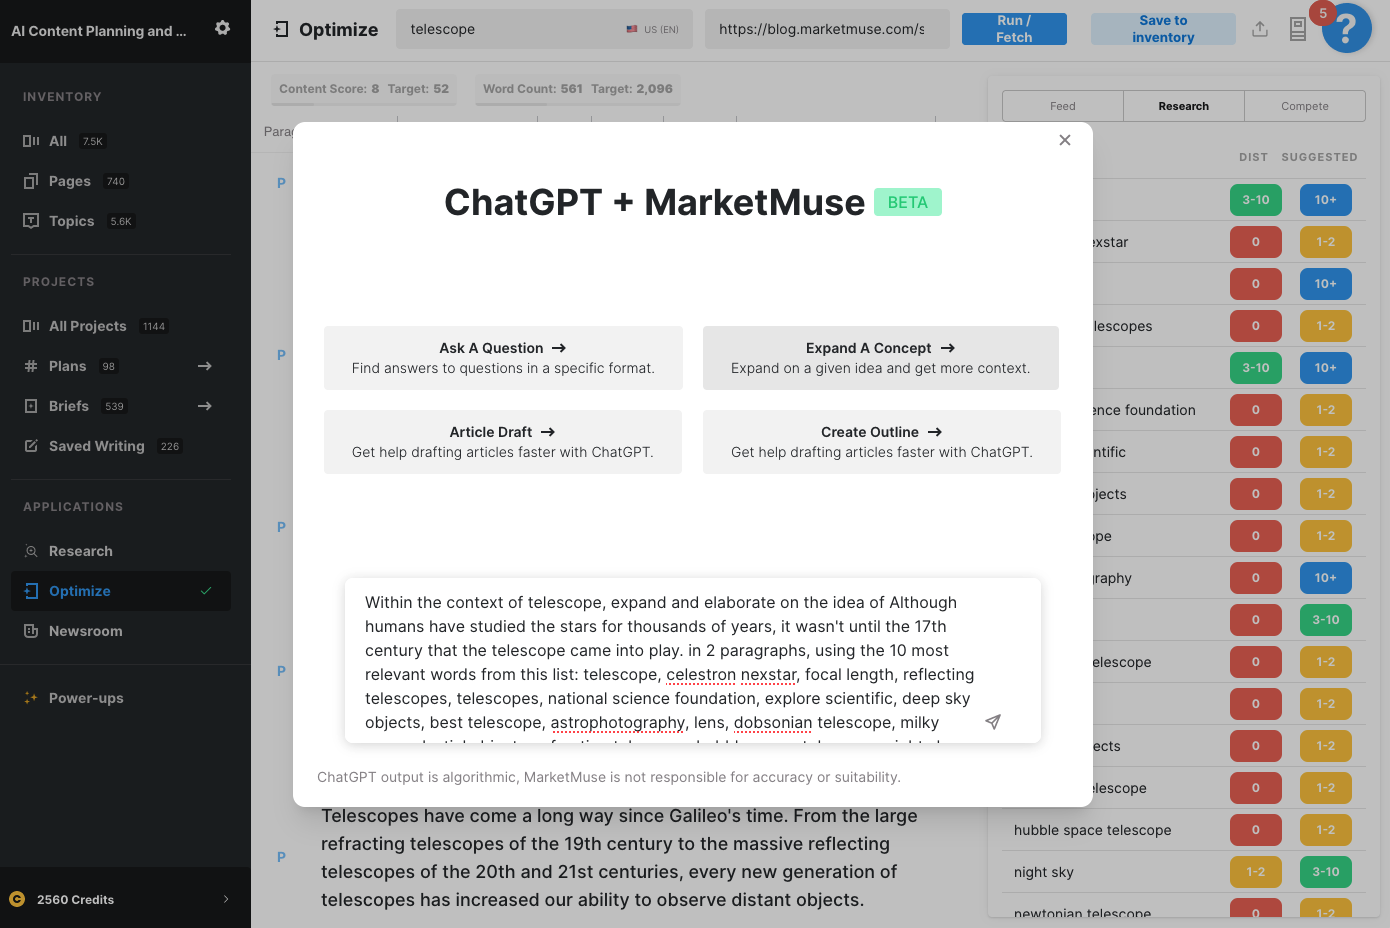Send the prompt with the paper plane icon
Viewport: 1390px width, 928px height.
993,722
